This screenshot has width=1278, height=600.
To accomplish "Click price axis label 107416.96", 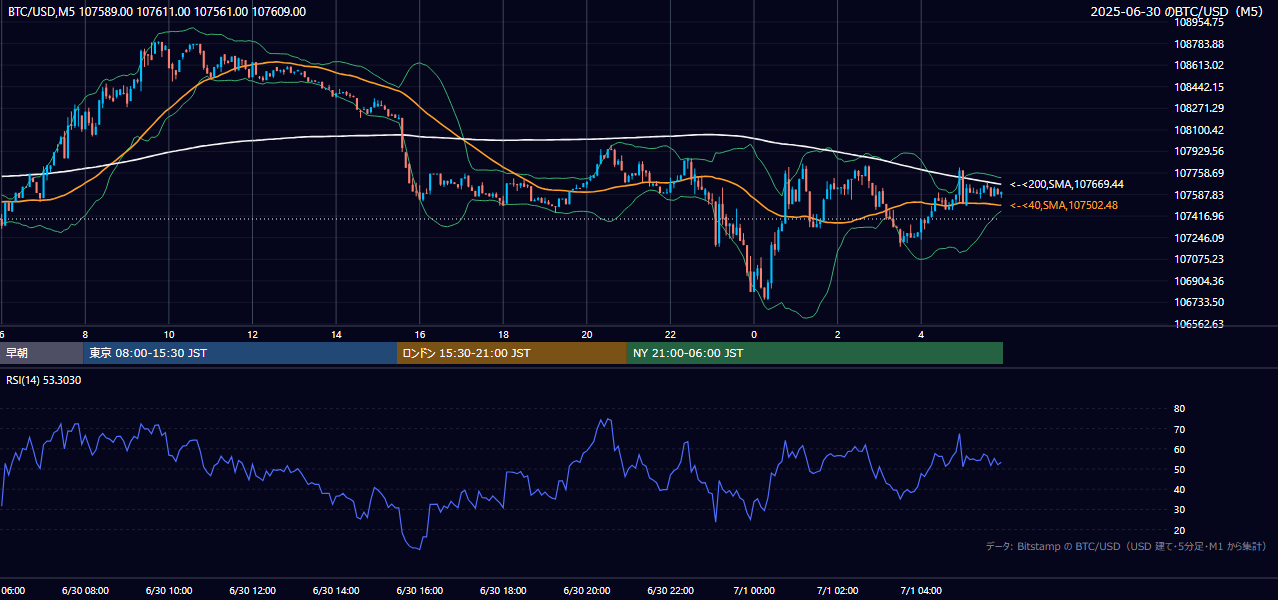I will 1199,216.
